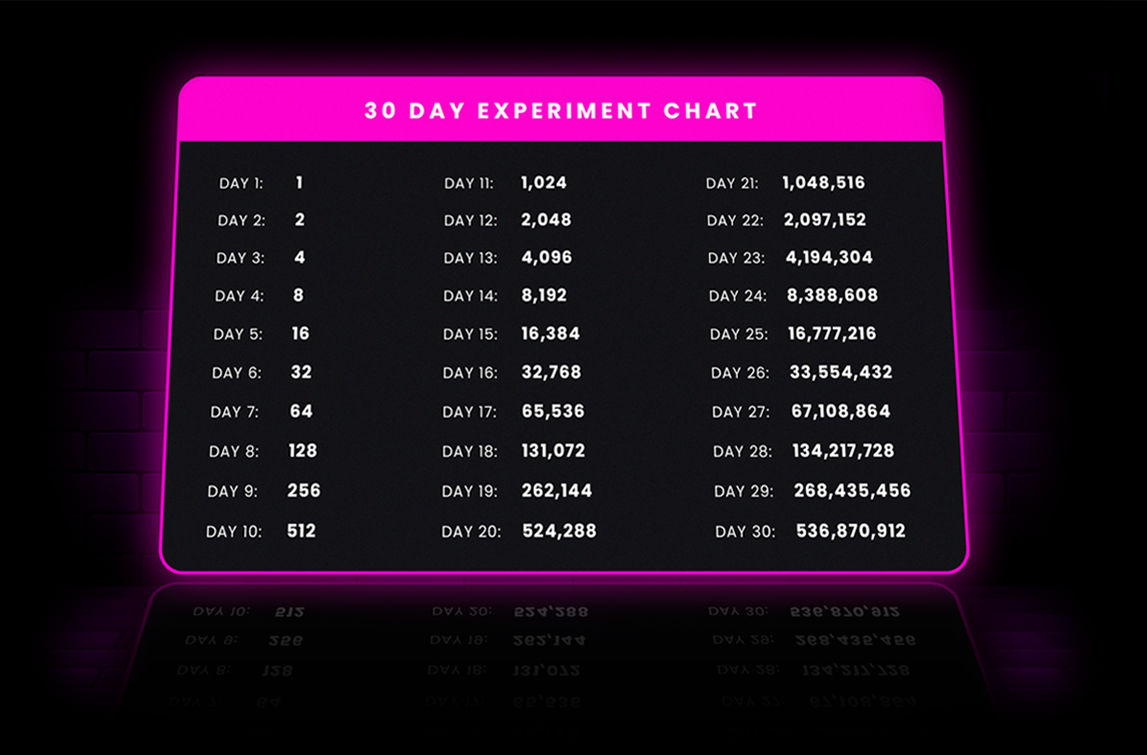1147x755 pixels.
Task: Select the Day 29 label
Action: (x=744, y=491)
